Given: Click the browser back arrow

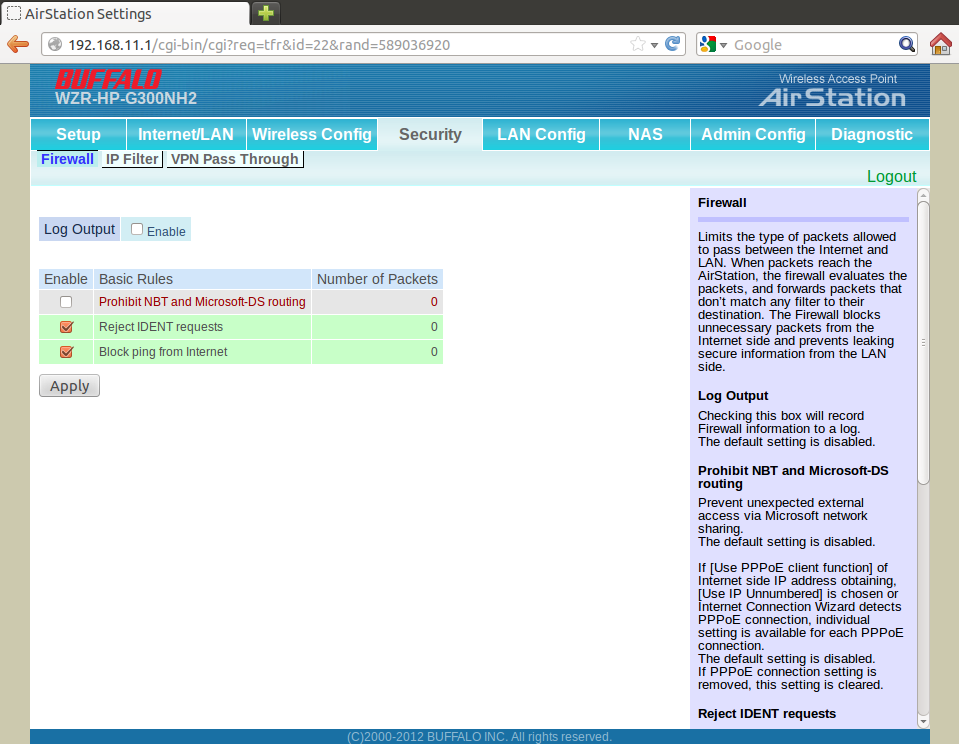Looking at the screenshot, I should [18, 45].
